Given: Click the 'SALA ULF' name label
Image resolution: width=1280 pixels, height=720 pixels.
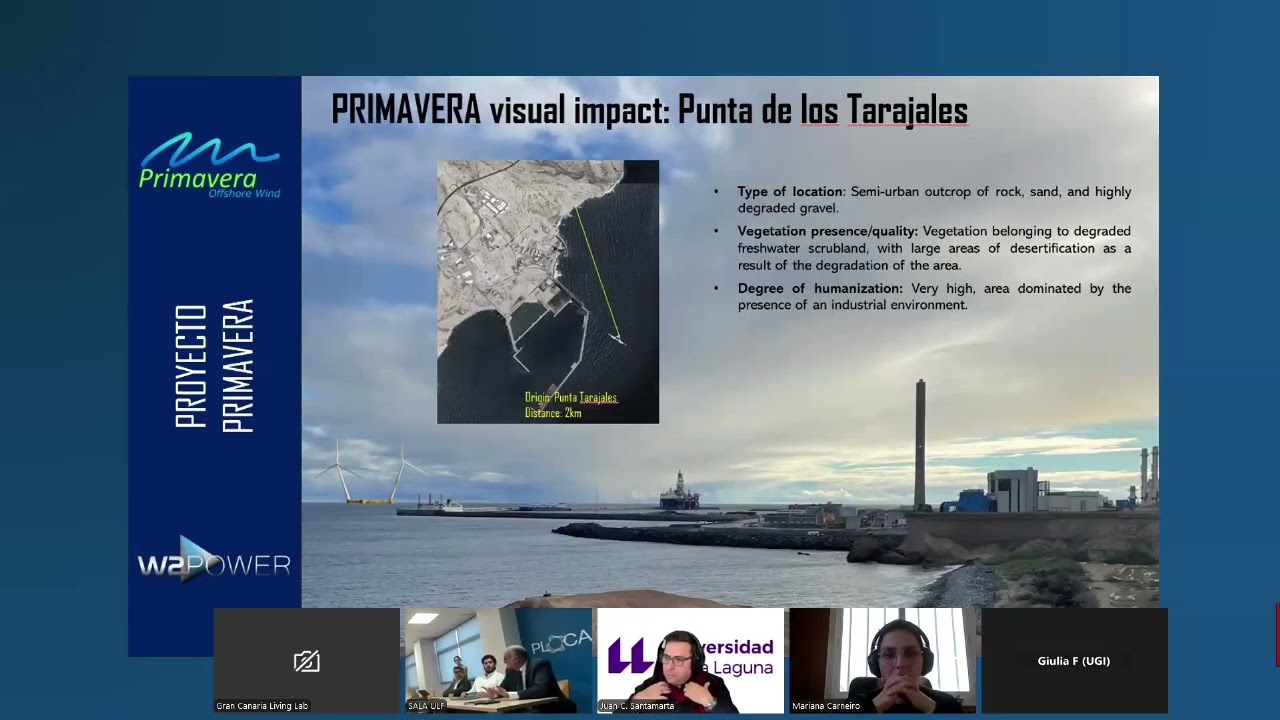Looking at the screenshot, I should click(426, 706).
